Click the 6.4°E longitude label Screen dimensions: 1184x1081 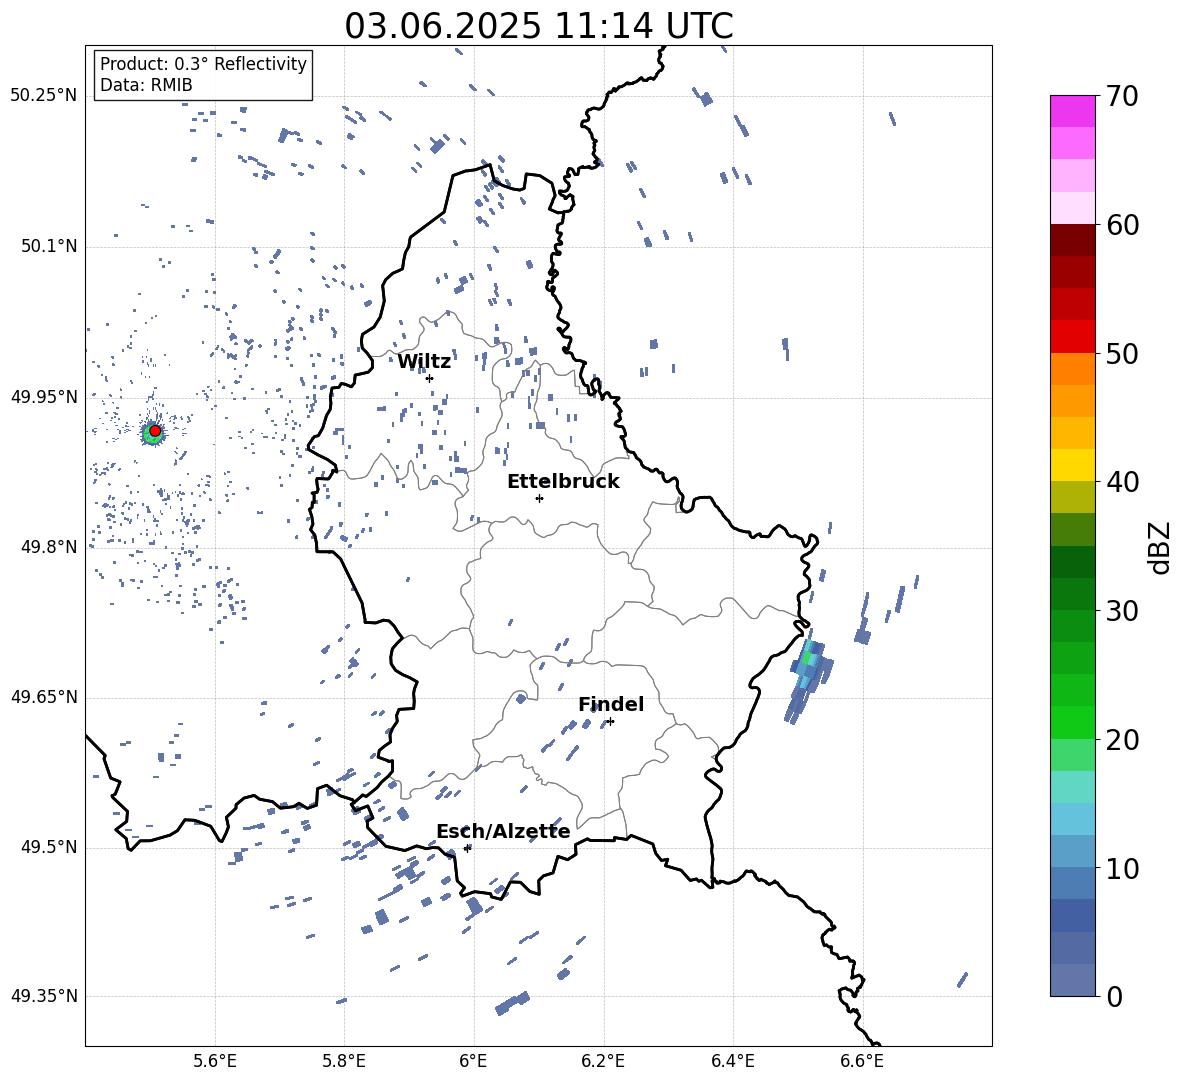[732, 1061]
